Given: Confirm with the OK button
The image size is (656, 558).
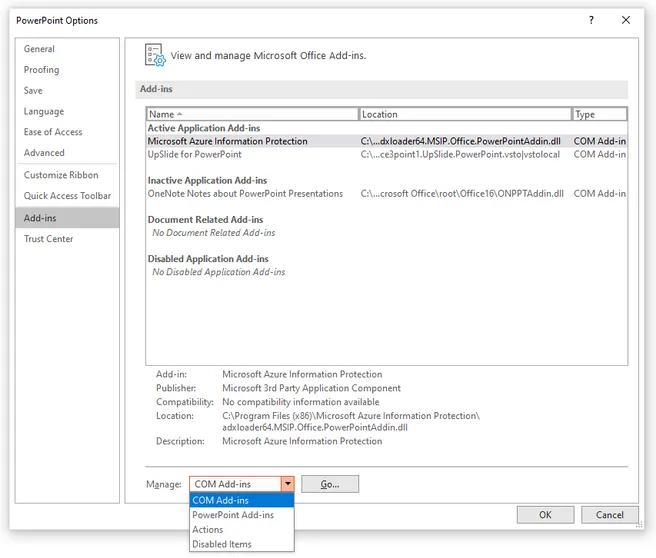Looking at the screenshot, I should (545, 515).
